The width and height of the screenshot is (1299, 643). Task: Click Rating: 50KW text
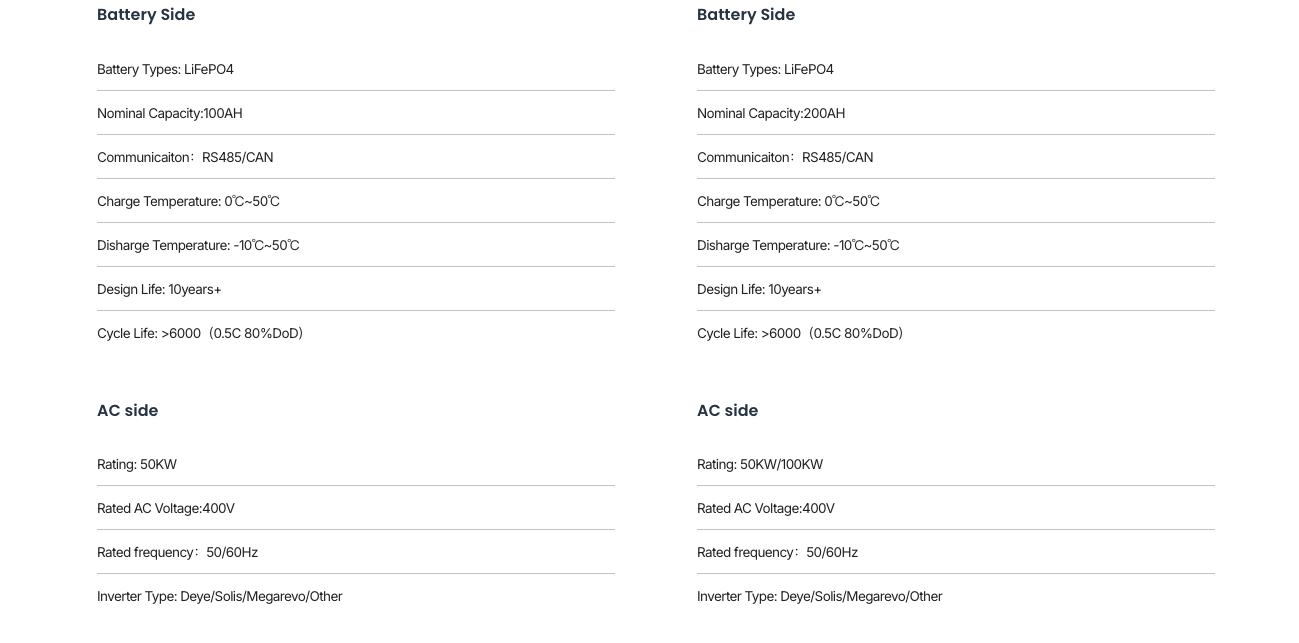point(137,464)
